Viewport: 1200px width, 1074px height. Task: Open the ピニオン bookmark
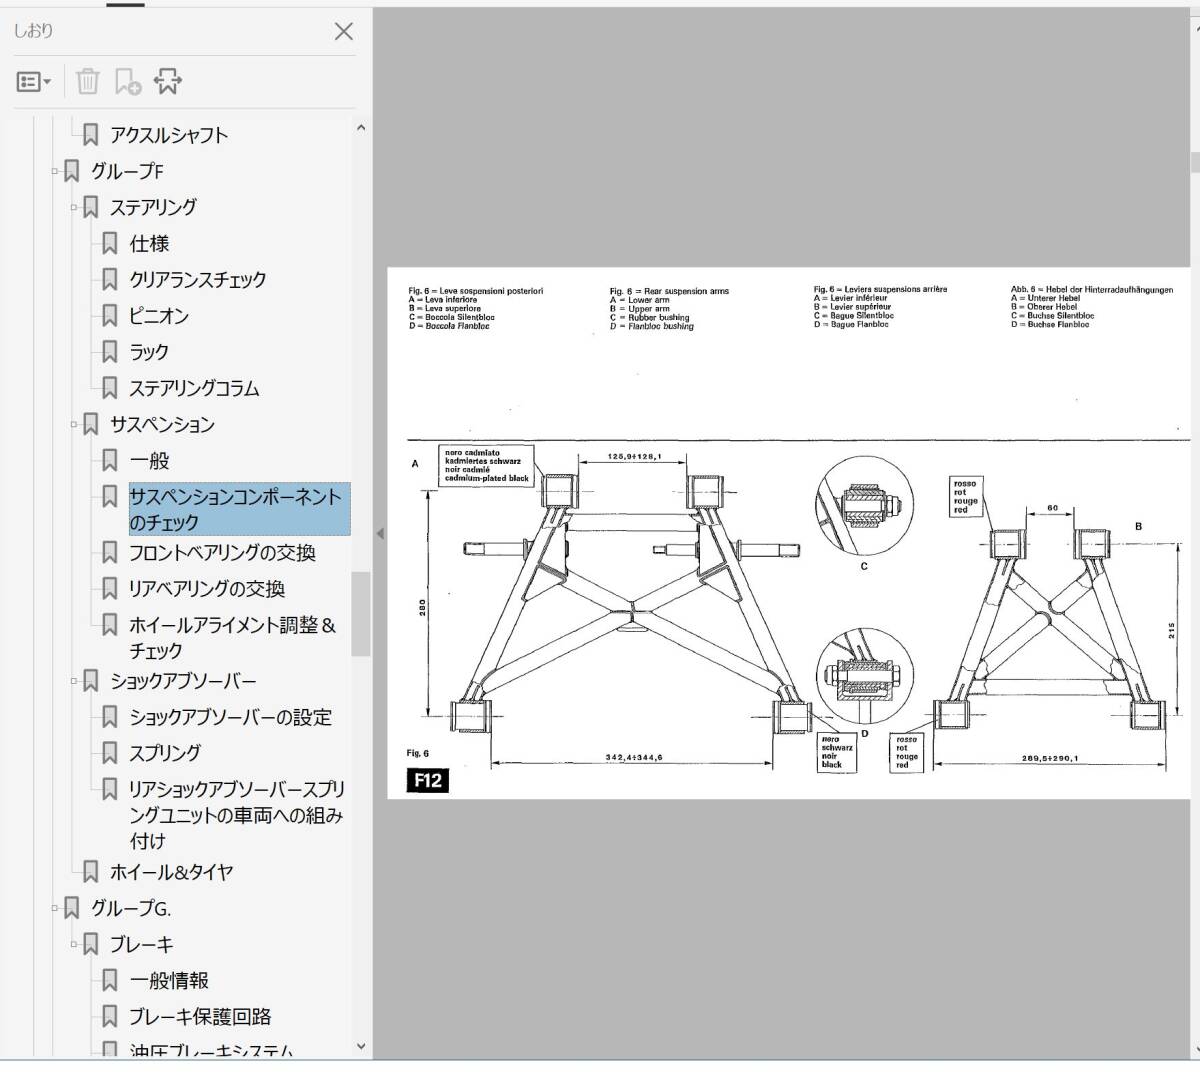click(159, 315)
